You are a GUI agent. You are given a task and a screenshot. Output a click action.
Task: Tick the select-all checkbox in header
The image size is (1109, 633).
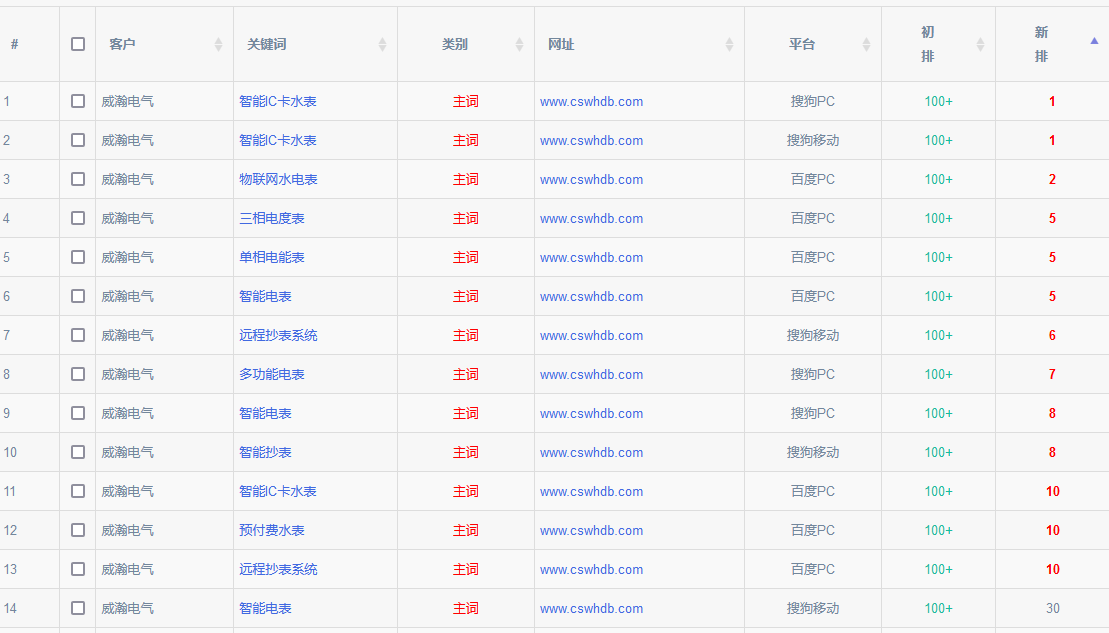[78, 44]
